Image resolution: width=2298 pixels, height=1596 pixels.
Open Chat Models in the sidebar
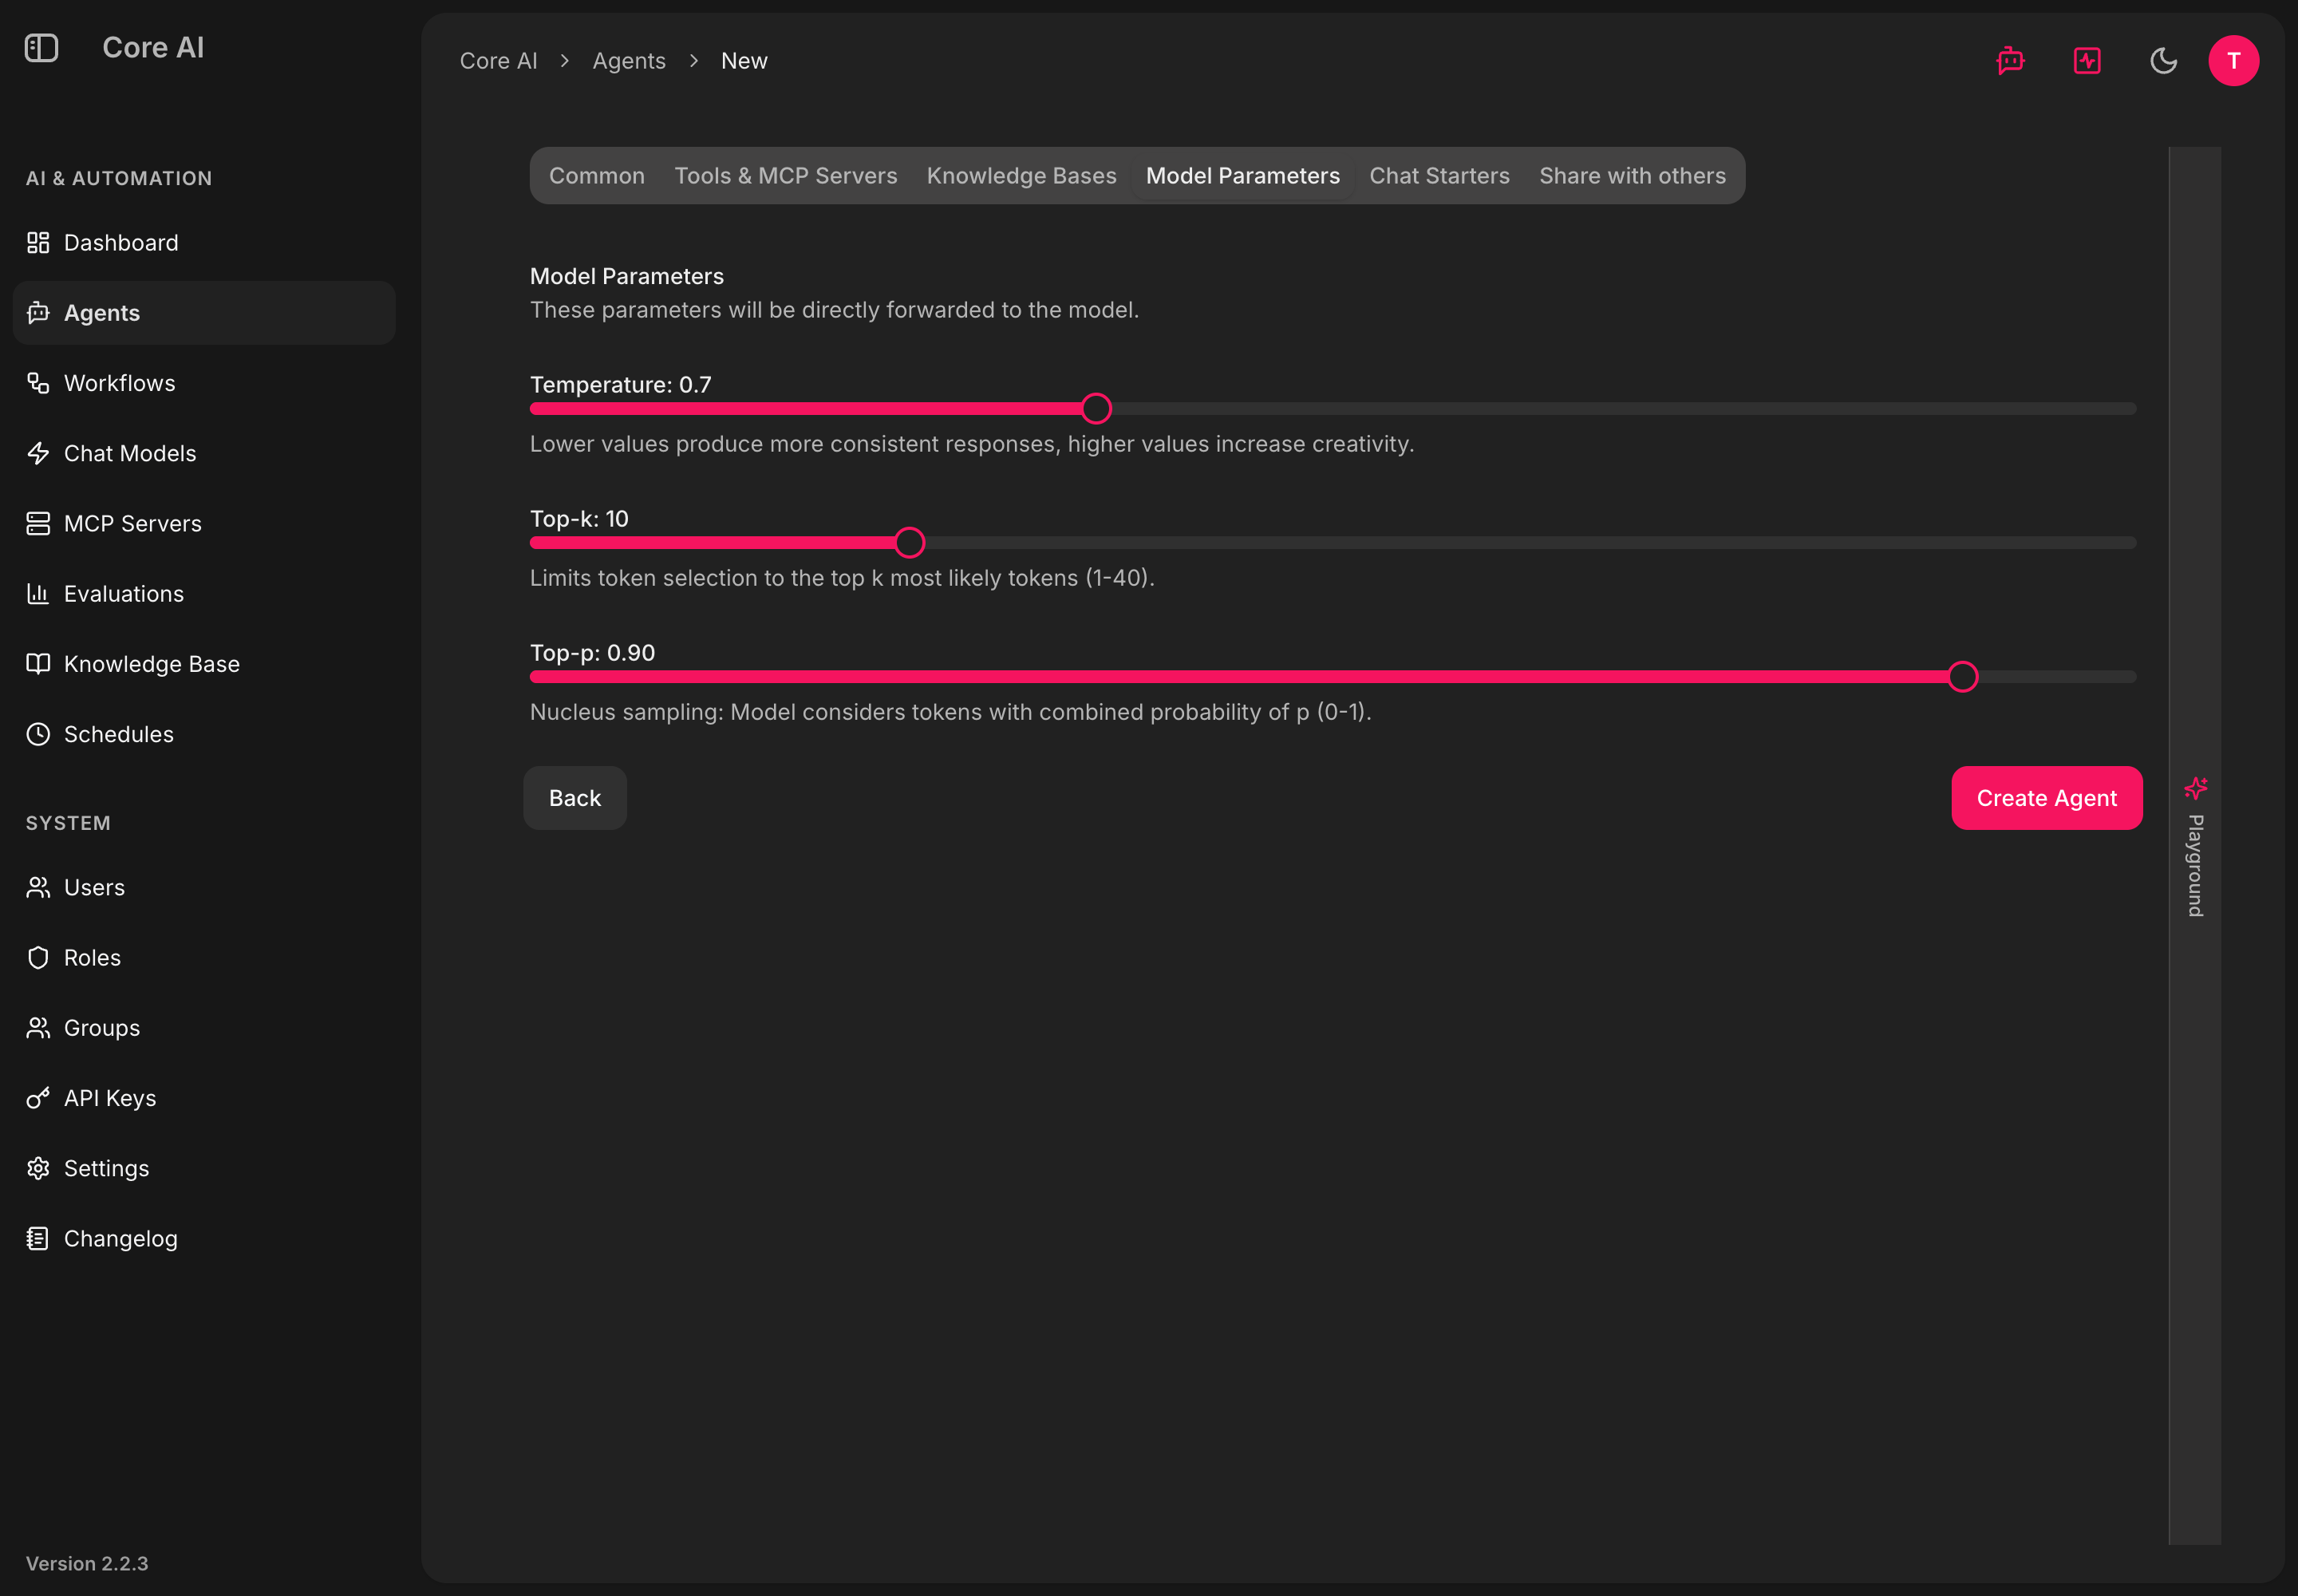204,453
